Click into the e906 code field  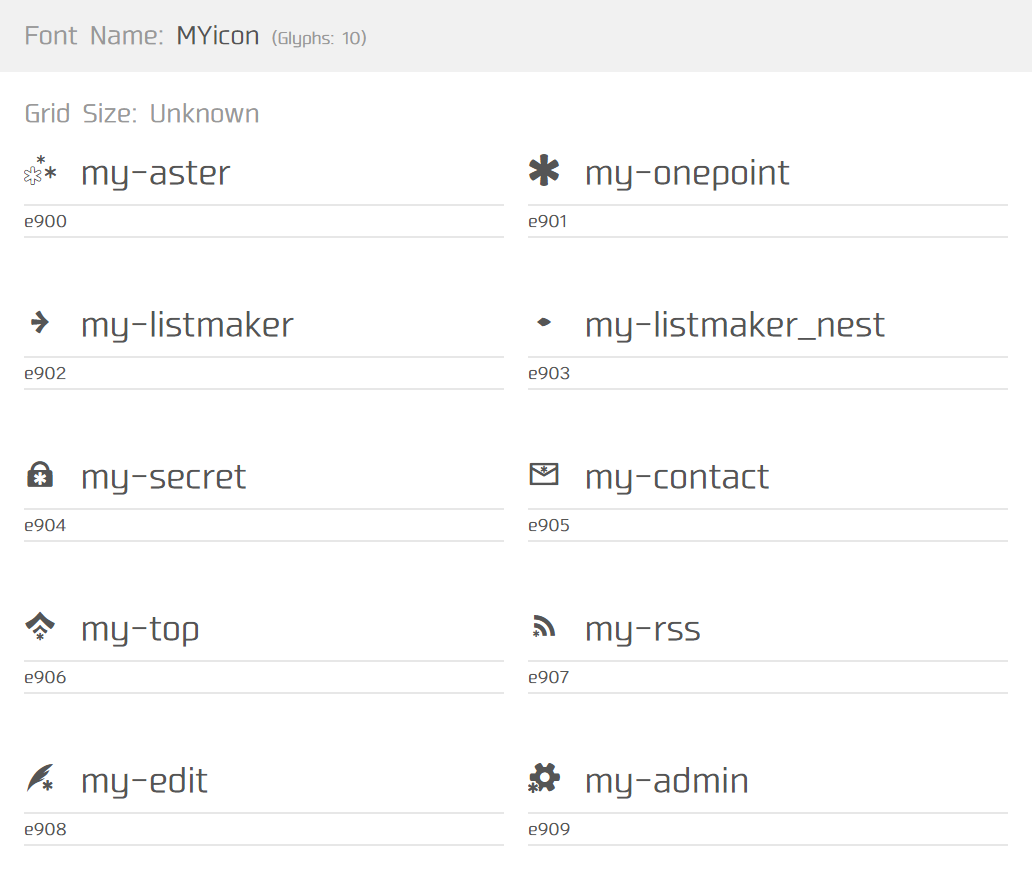(x=264, y=678)
